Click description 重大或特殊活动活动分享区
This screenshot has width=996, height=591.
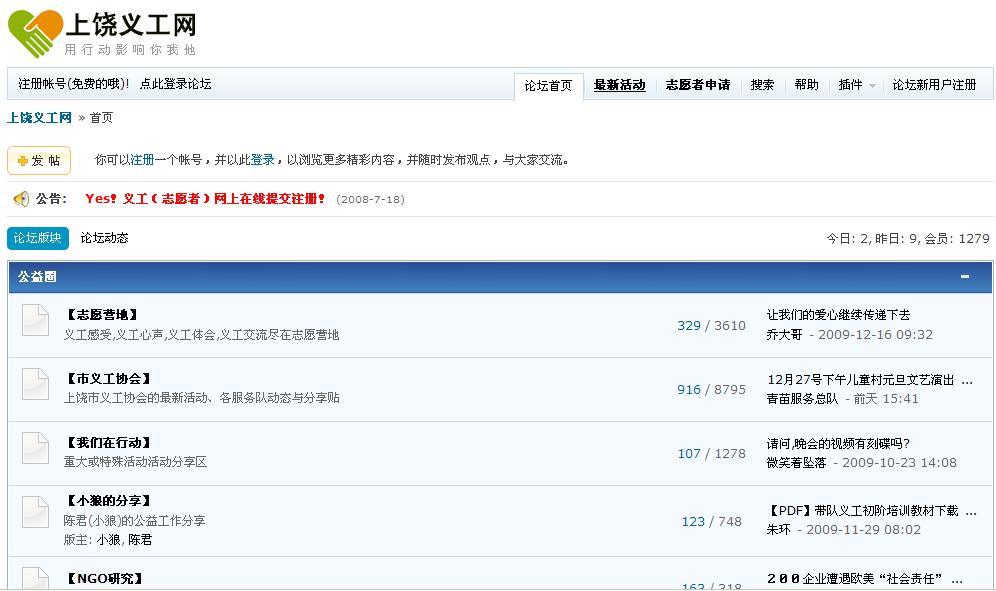tap(135, 461)
